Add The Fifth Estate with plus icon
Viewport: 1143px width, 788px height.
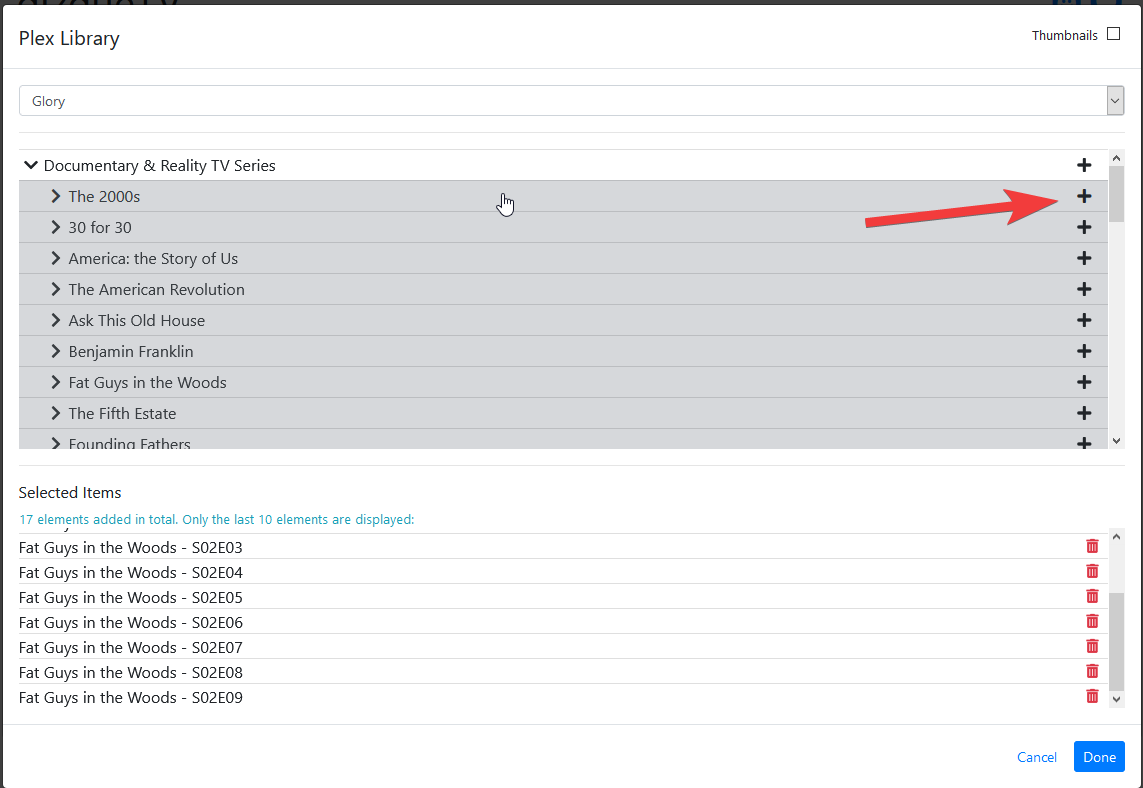1084,413
